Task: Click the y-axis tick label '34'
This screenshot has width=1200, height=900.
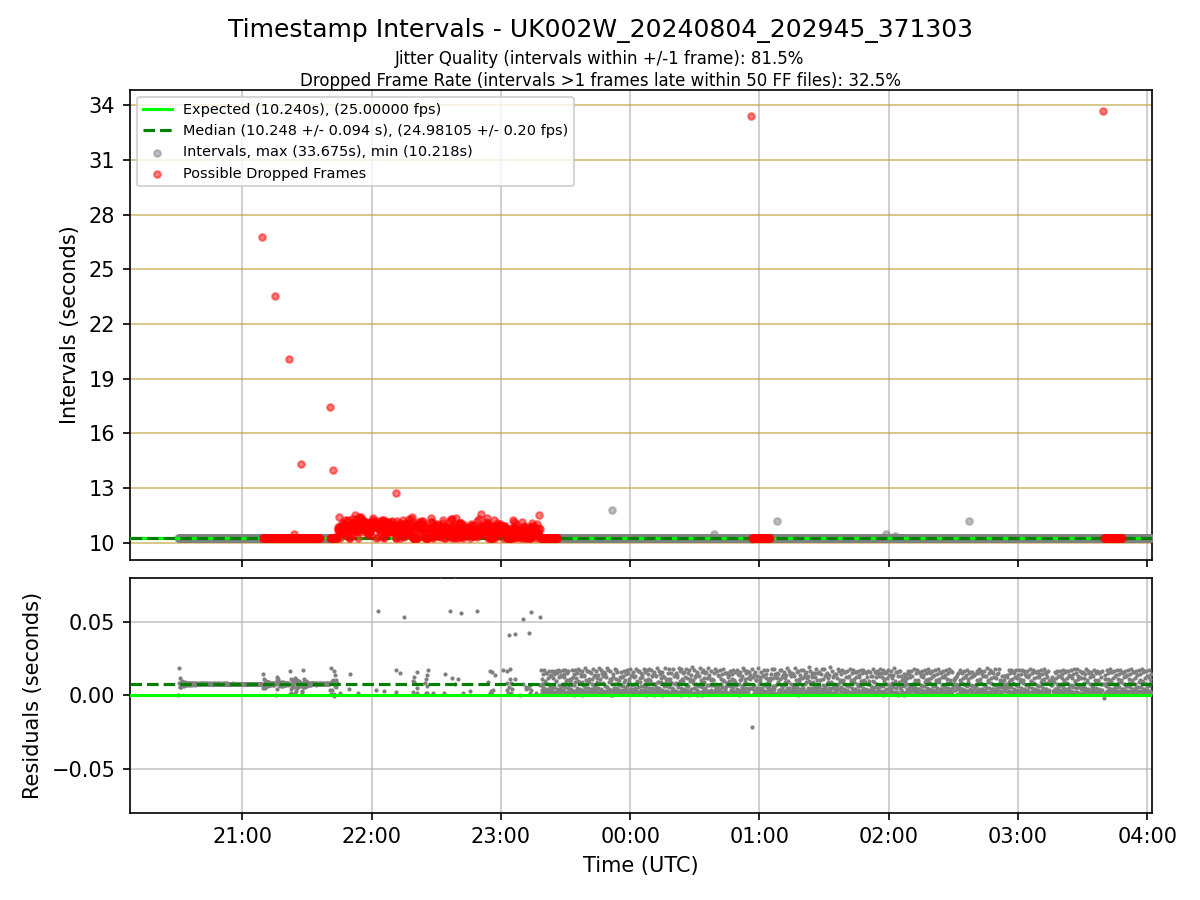Action: coord(102,105)
